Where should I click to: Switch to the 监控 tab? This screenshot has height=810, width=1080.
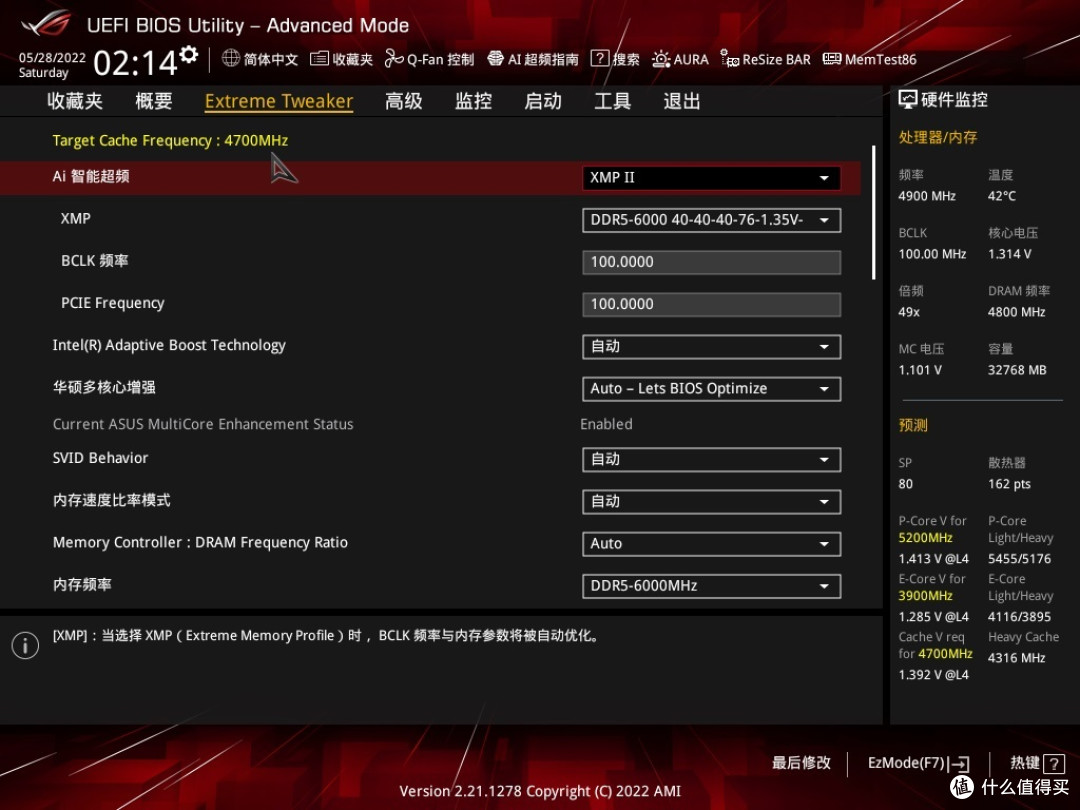pos(473,101)
